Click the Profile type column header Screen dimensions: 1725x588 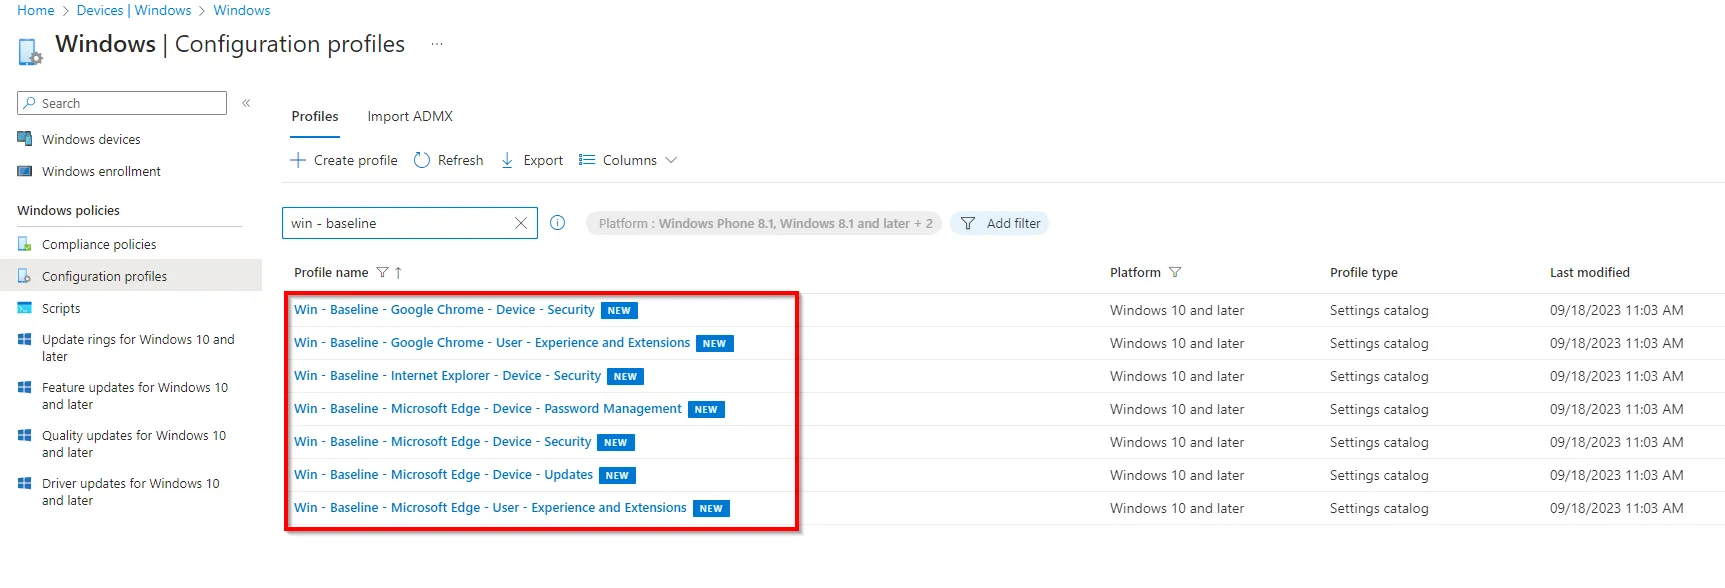1364,272
